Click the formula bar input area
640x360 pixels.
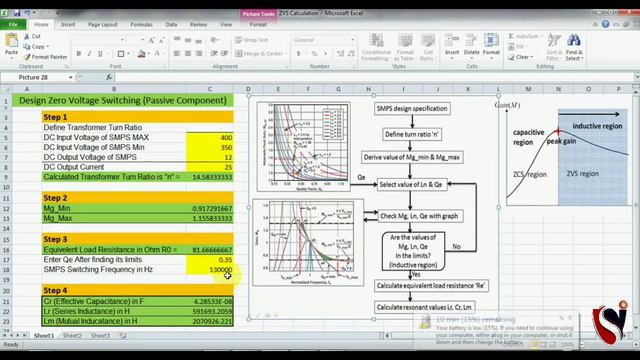[373, 77]
